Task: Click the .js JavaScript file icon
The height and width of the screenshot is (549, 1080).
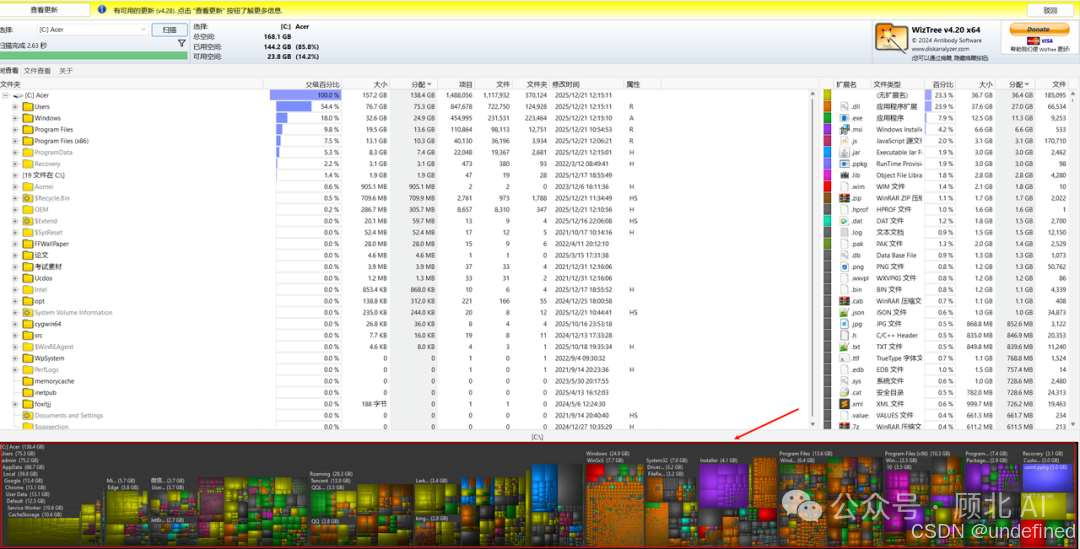Action: click(844, 141)
